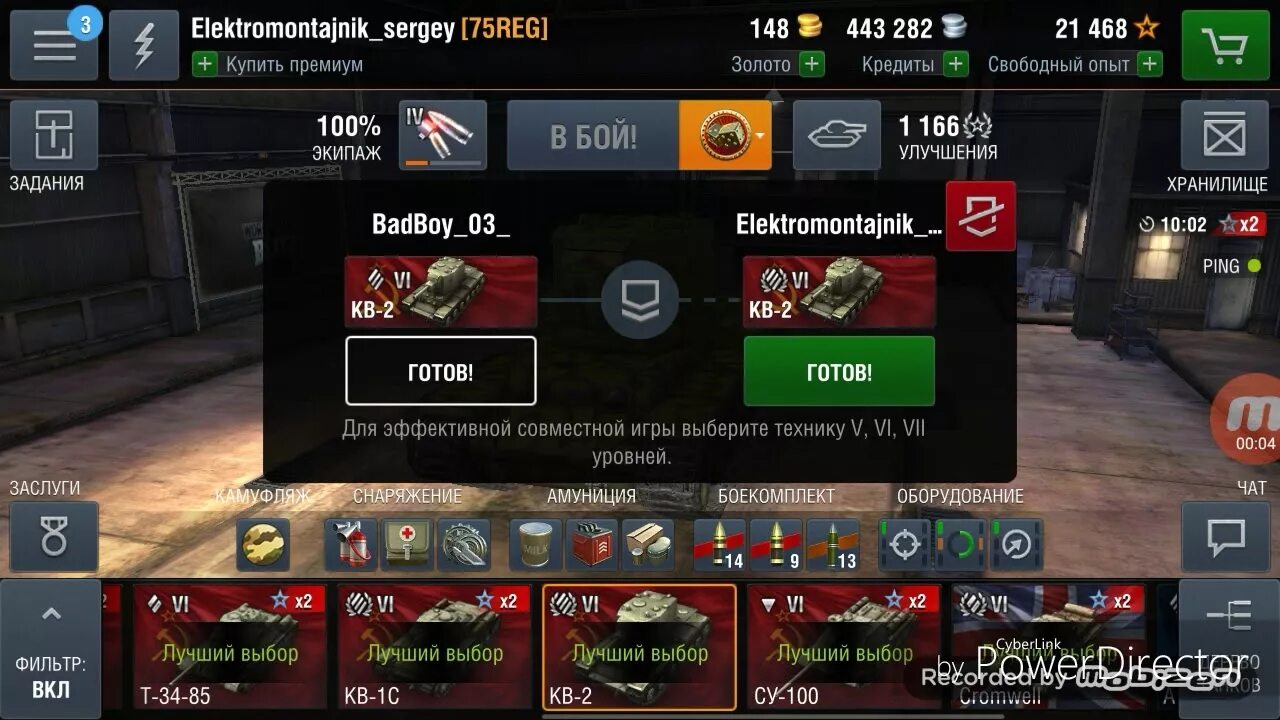
Task: Toggle the green Готов! ready button
Action: (x=839, y=372)
